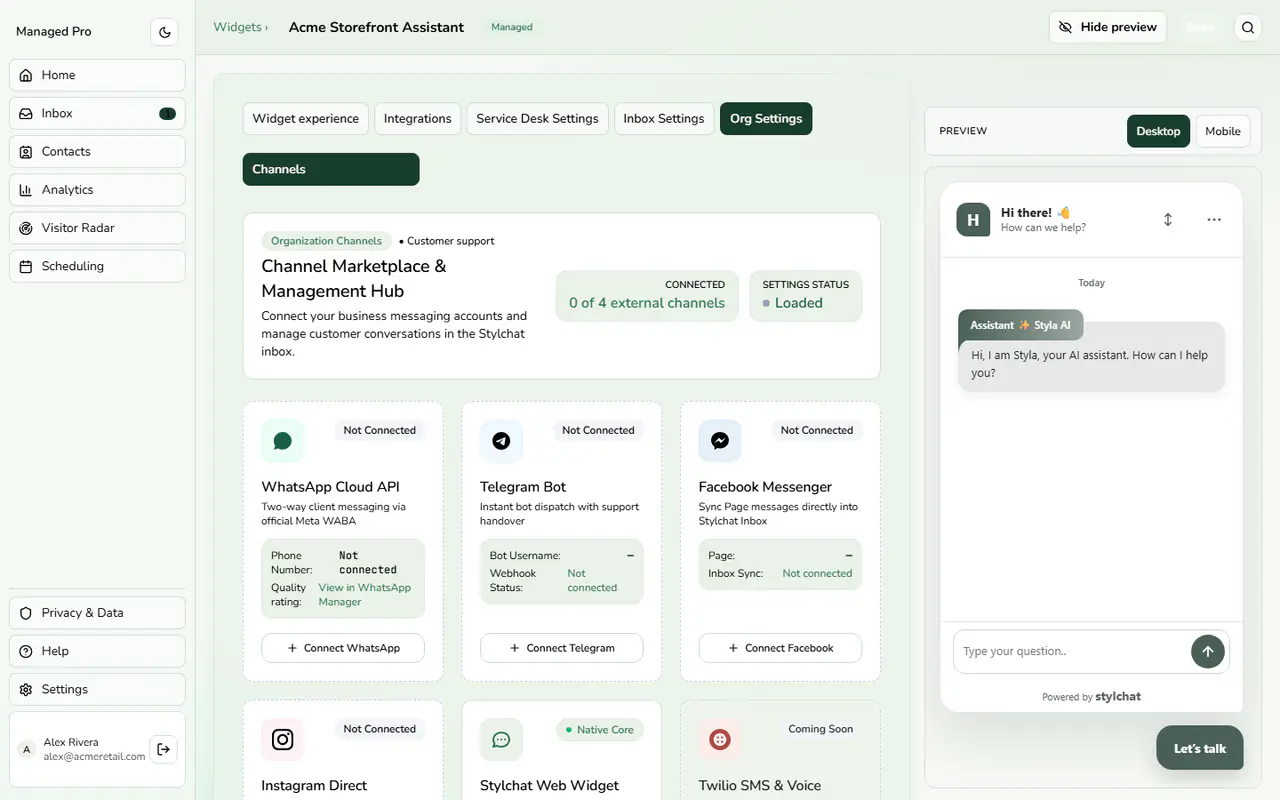Click the H avatar in chat preview
1280x800 pixels.
point(973,219)
